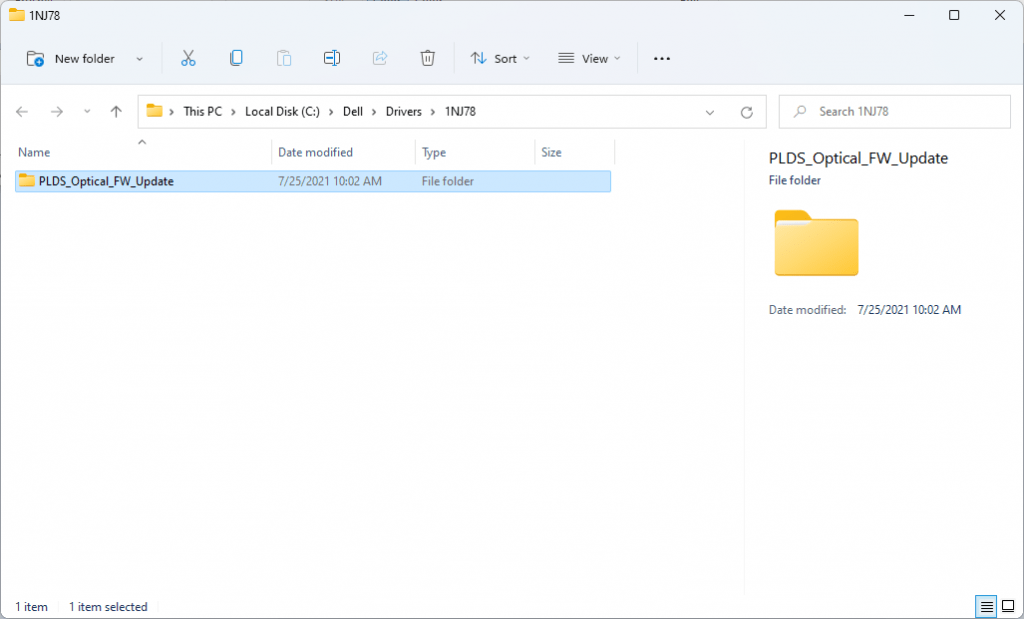Expand the New folder dropdown arrow
This screenshot has height=619, width=1024.
click(139, 59)
